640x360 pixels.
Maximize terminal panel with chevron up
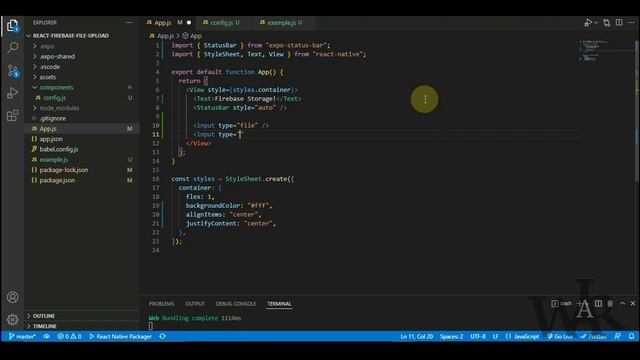coord(622,303)
